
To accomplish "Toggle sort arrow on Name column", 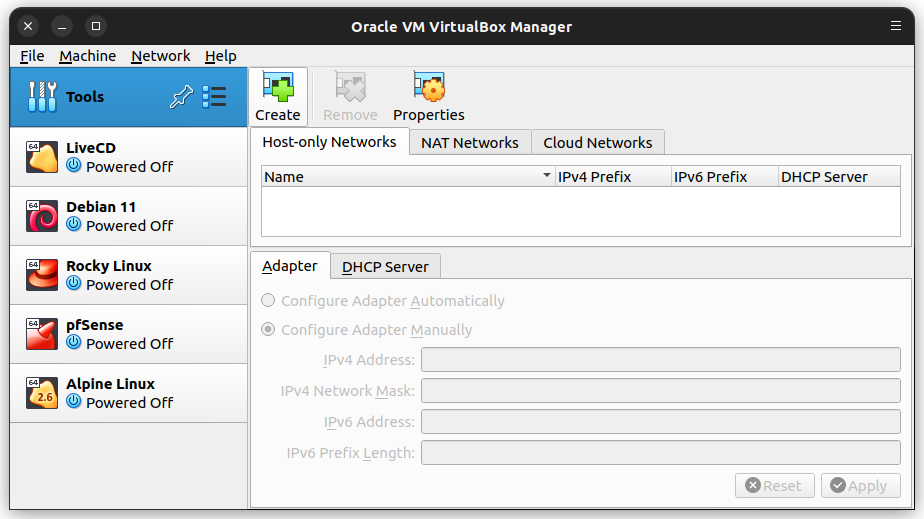I will click(x=546, y=176).
